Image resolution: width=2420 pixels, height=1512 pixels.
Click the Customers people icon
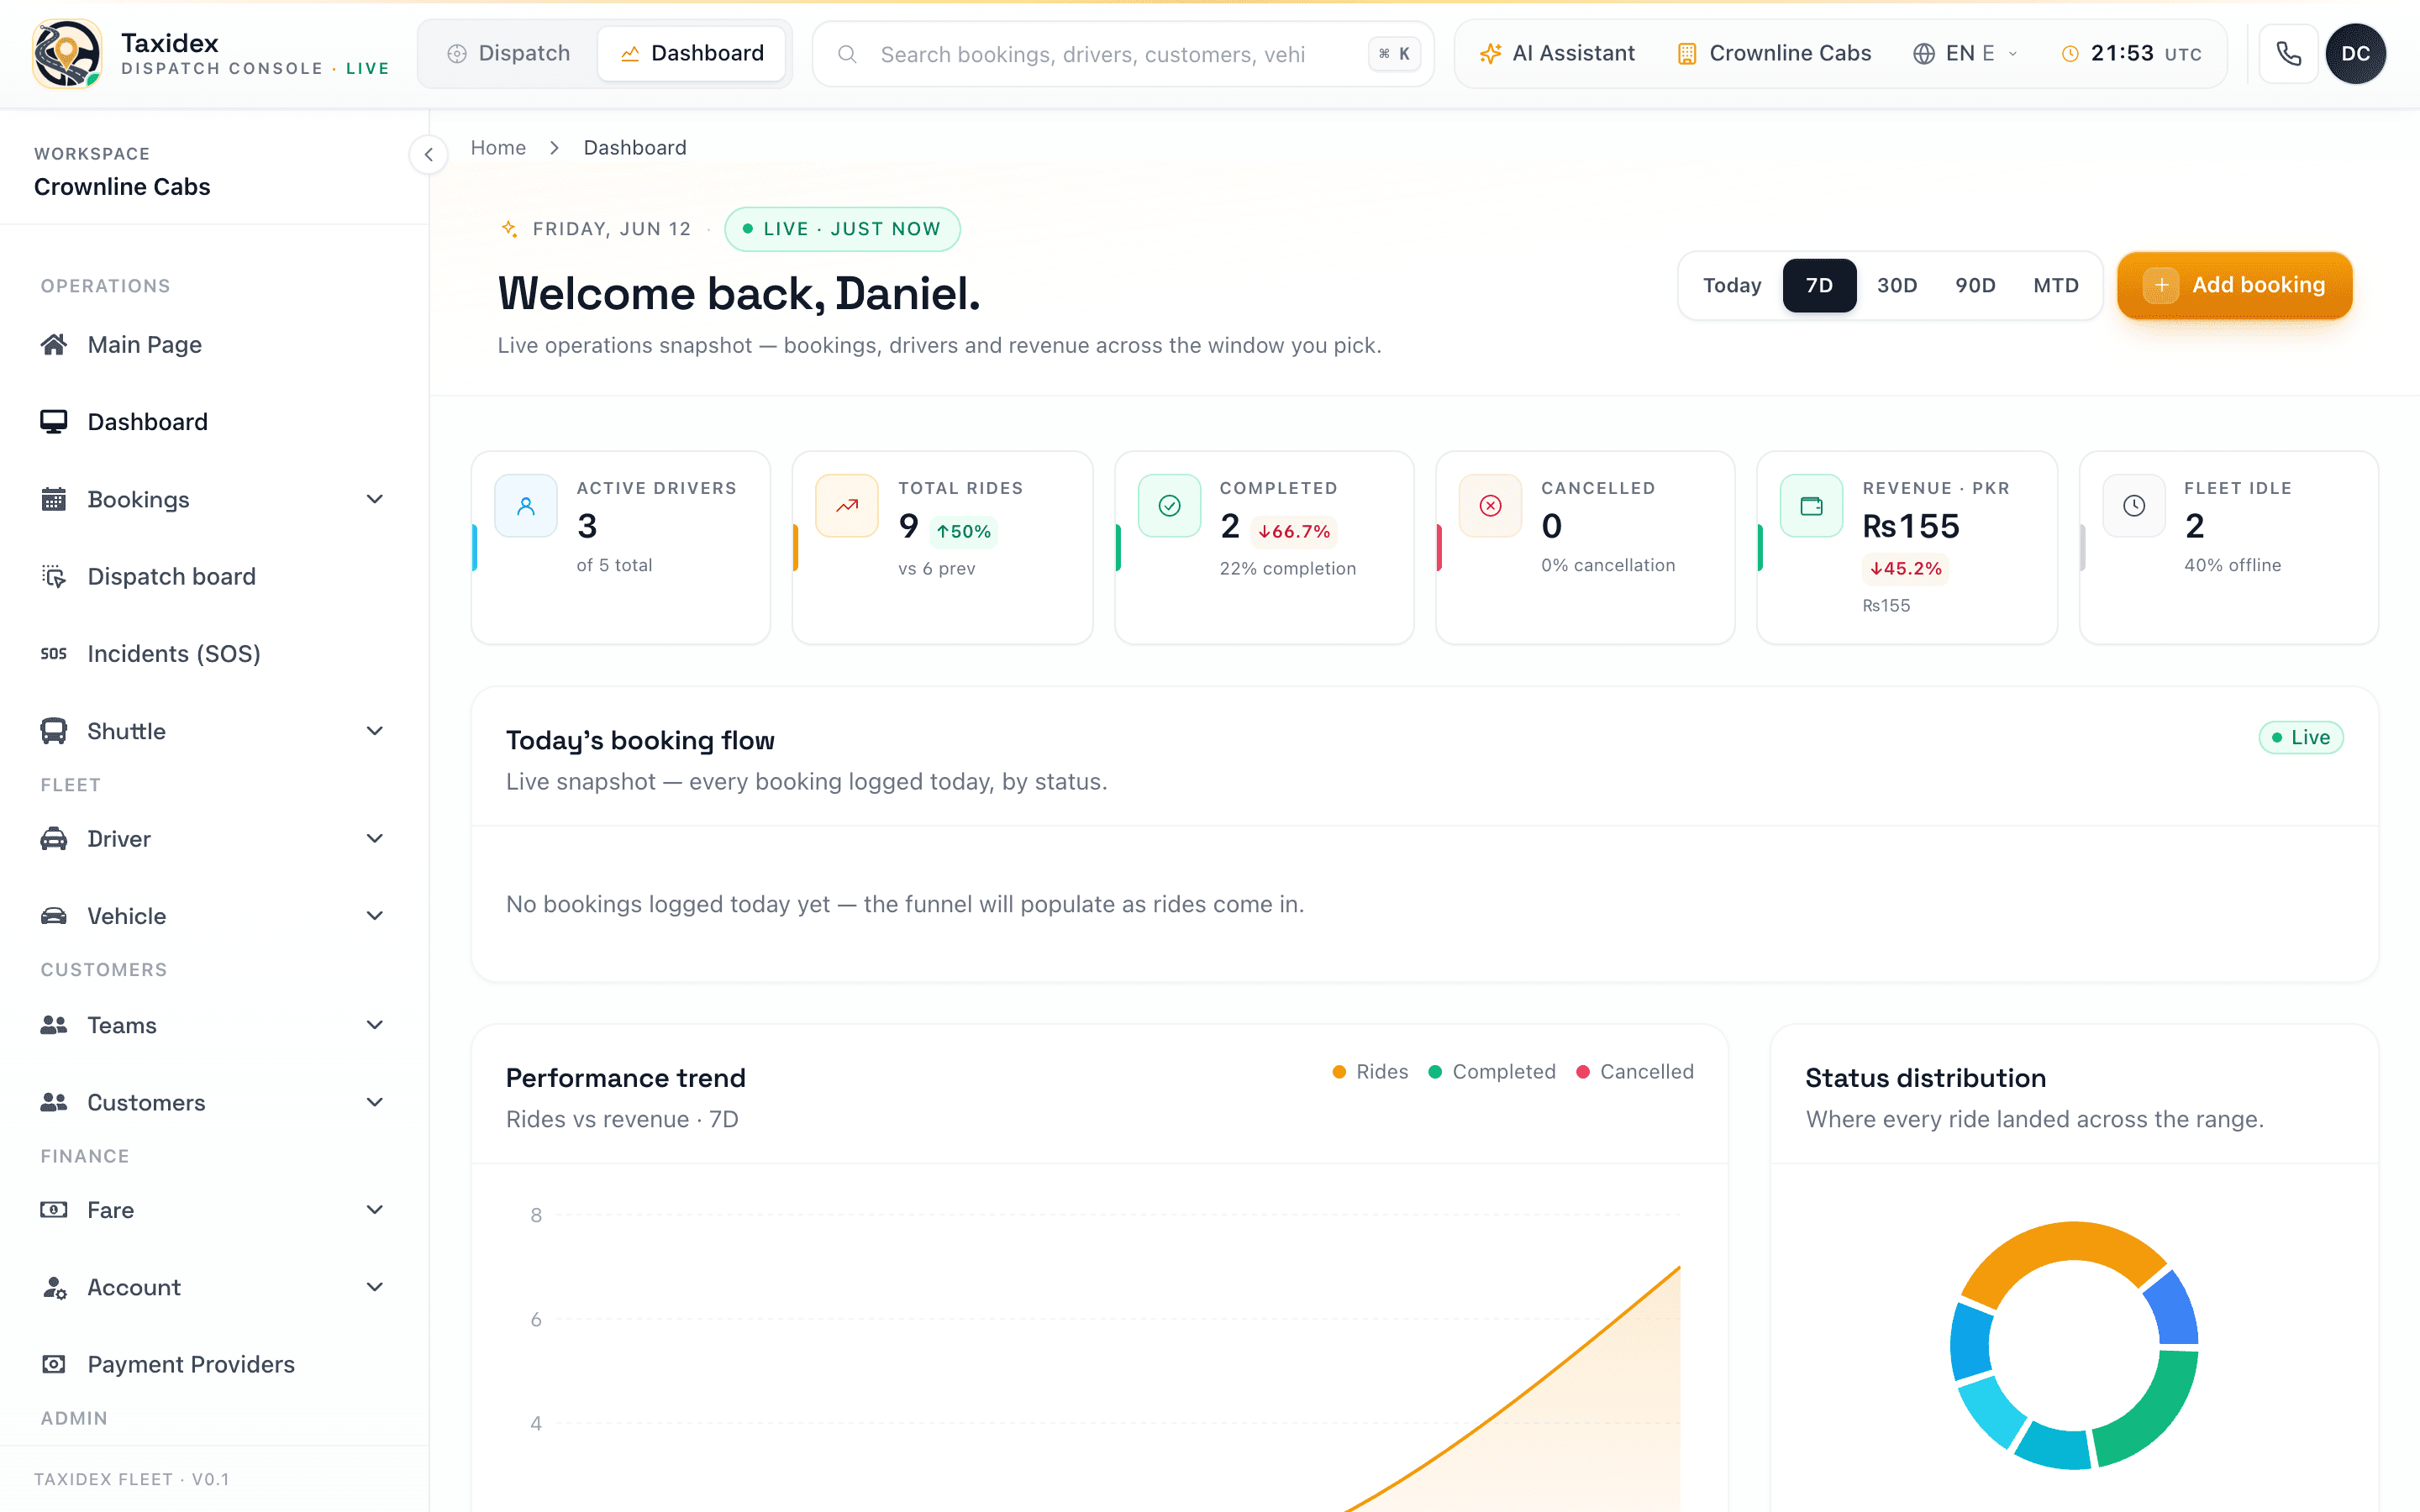tap(54, 1102)
